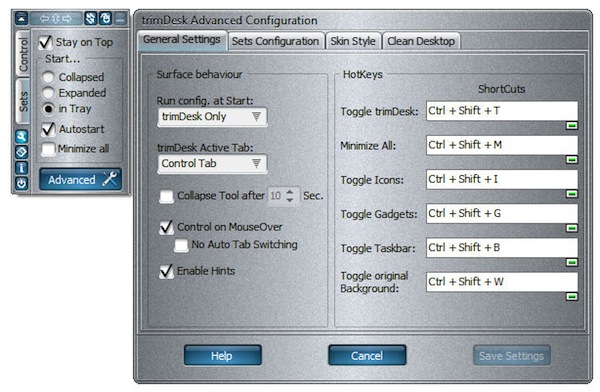Click the left arrow in the widget header
The height and width of the screenshot is (392, 600).
44,18
